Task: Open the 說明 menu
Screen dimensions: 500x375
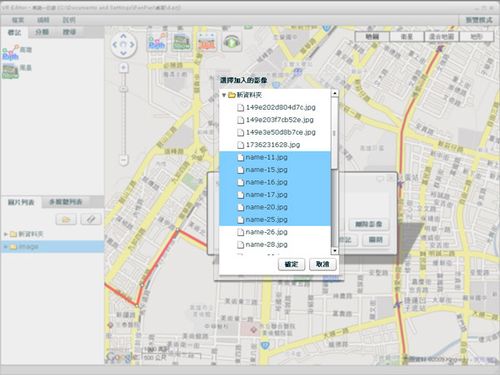Action: pyautogui.click(x=69, y=20)
